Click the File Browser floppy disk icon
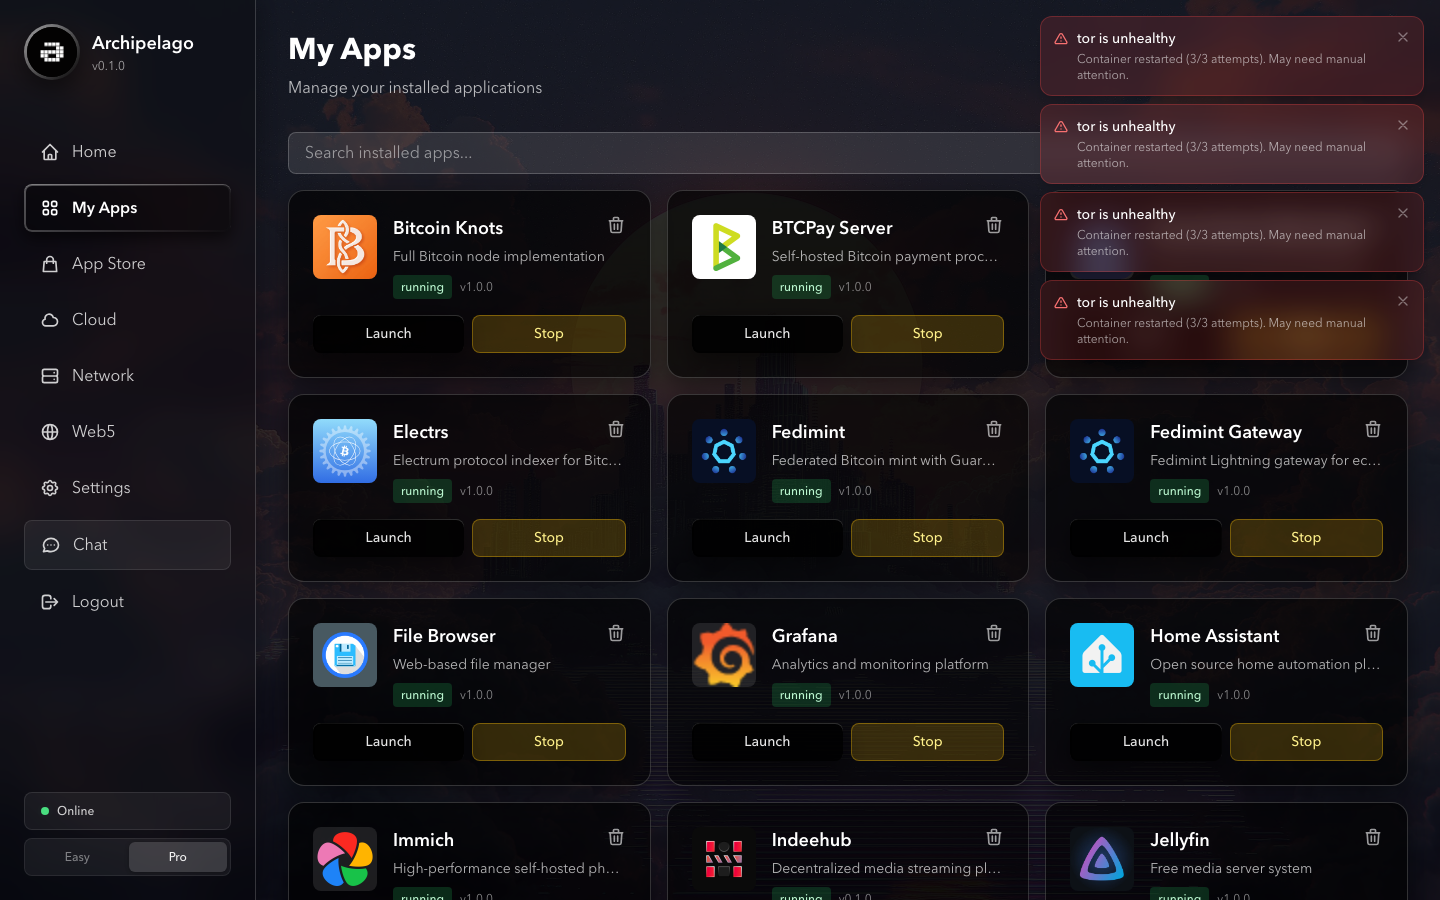 pos(345,655)
